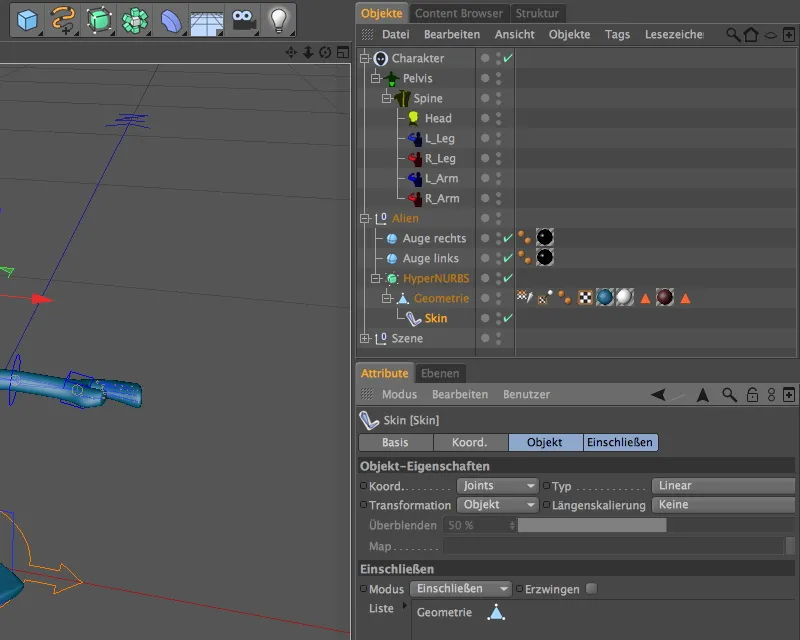Toggle the green checkmark for Auge rechts
The image size is (800, 640).
point(508,238)
